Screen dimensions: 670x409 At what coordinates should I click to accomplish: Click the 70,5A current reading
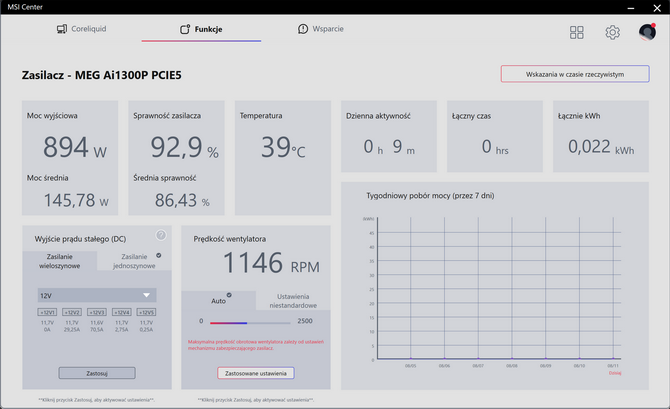click(97, 330)
